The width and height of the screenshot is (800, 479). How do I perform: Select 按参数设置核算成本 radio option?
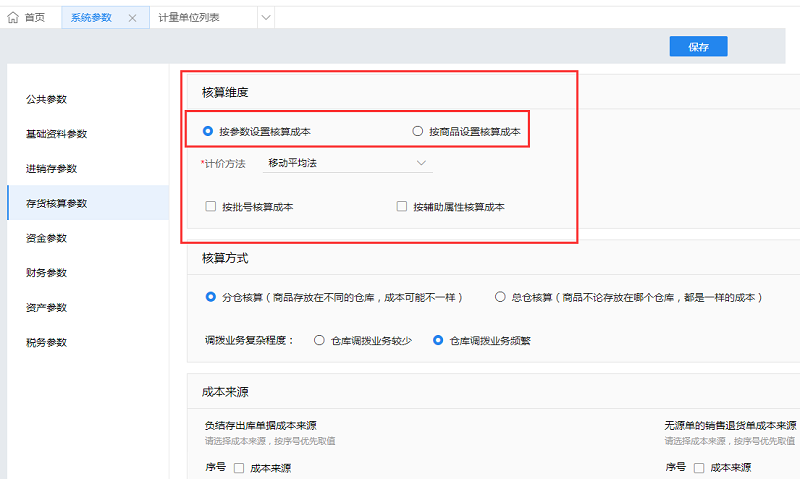[208, 131]
